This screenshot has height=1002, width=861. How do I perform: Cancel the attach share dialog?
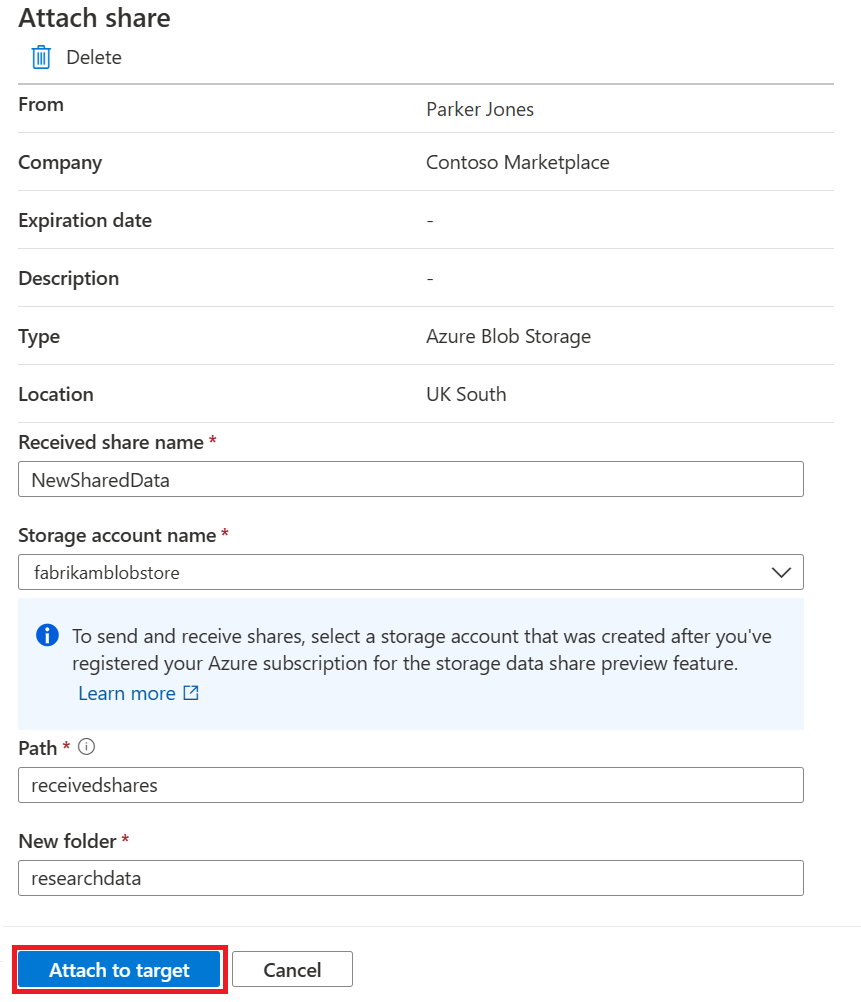pos(292,970)
